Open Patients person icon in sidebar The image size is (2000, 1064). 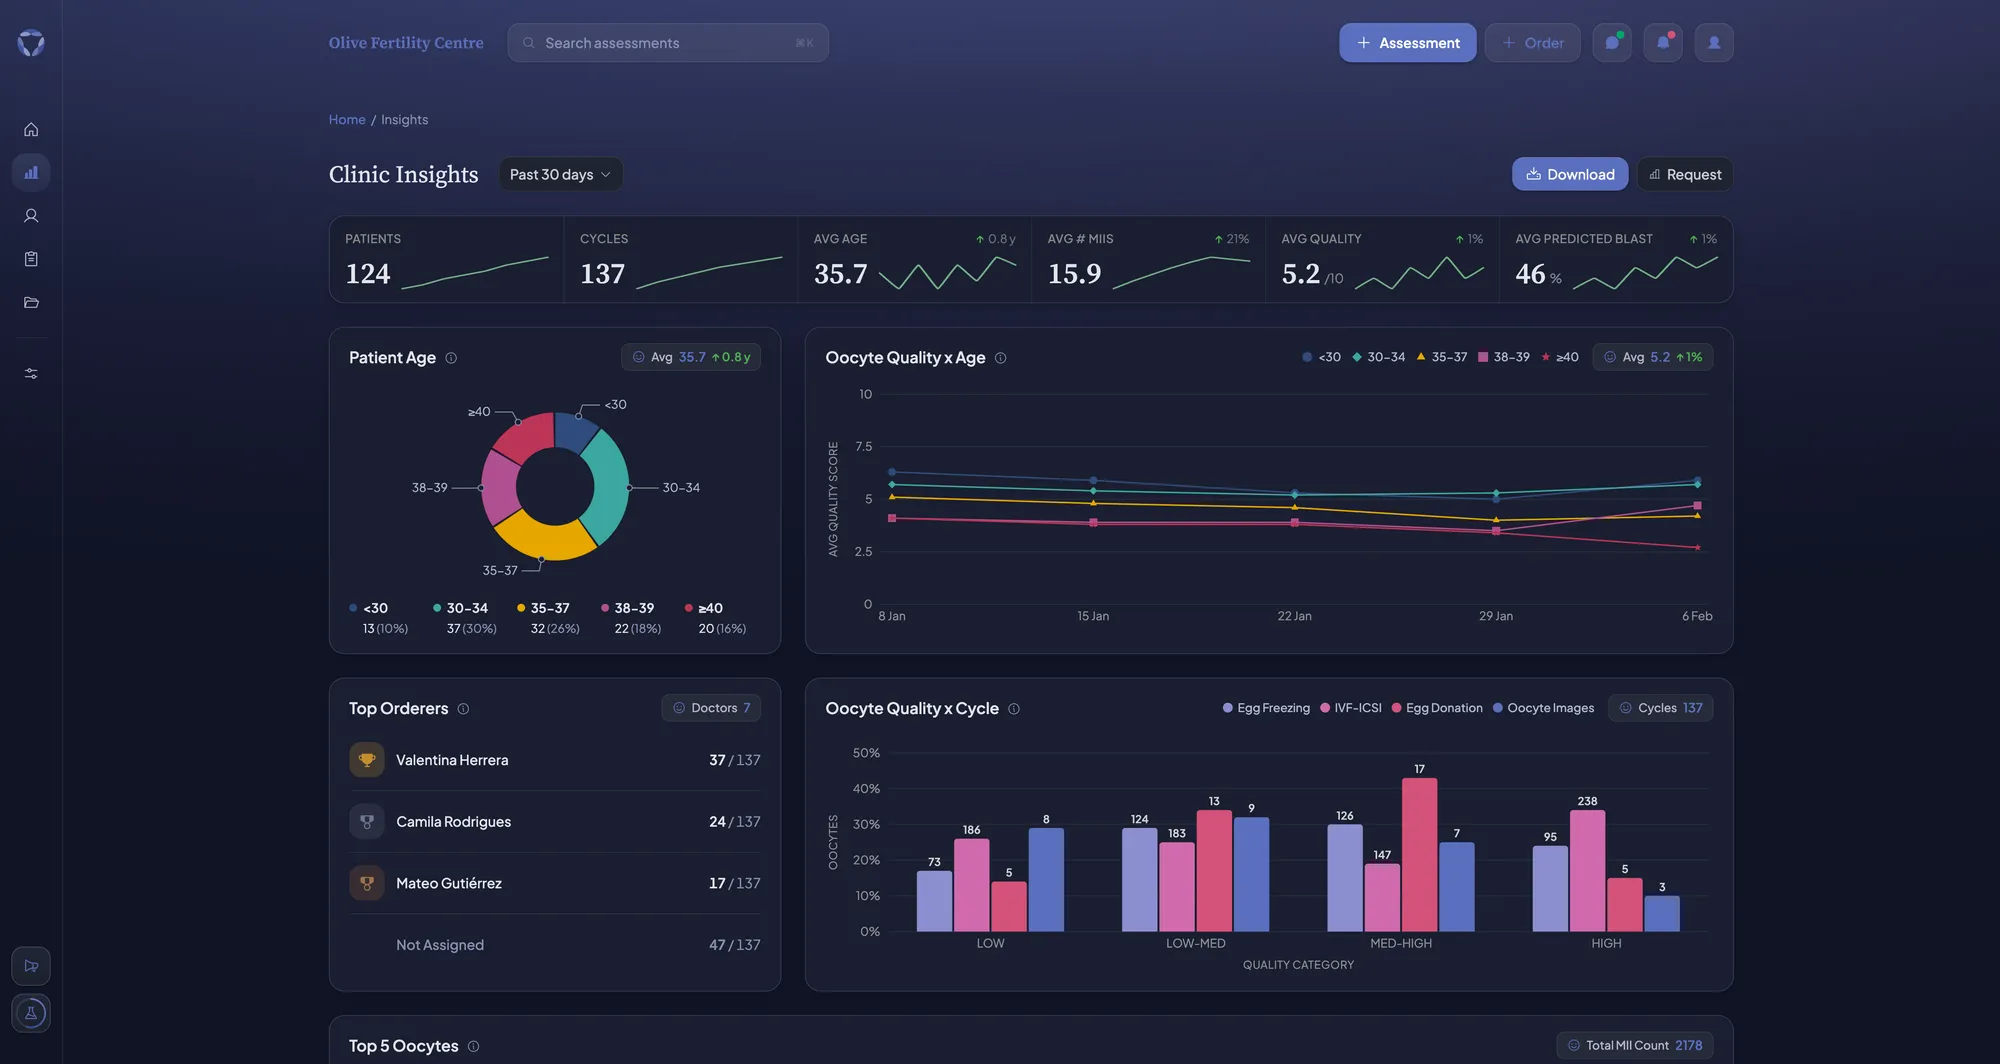31,216
